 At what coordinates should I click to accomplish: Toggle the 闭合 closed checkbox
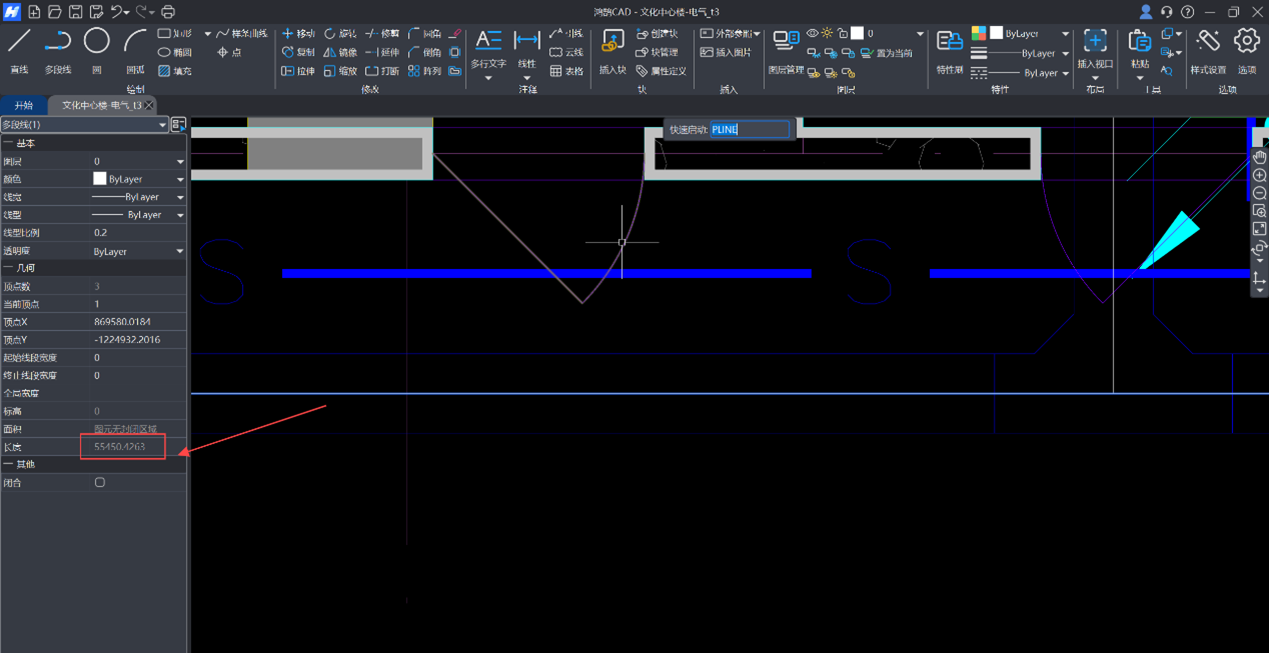(x=100, y=482)
